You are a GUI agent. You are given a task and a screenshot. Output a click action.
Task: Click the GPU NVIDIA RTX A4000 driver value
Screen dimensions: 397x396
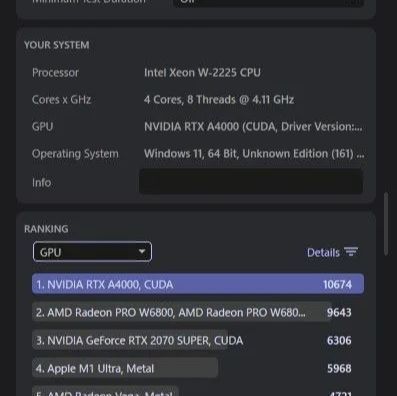pos(253,127)
